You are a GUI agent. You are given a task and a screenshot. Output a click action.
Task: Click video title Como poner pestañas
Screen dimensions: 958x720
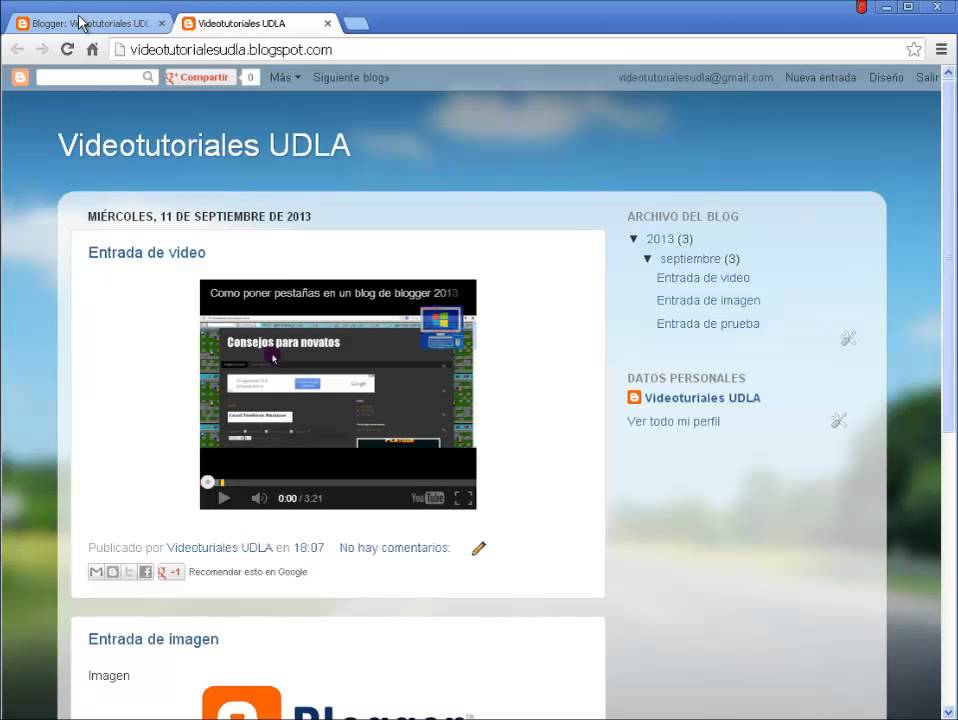tap(334, 293)
